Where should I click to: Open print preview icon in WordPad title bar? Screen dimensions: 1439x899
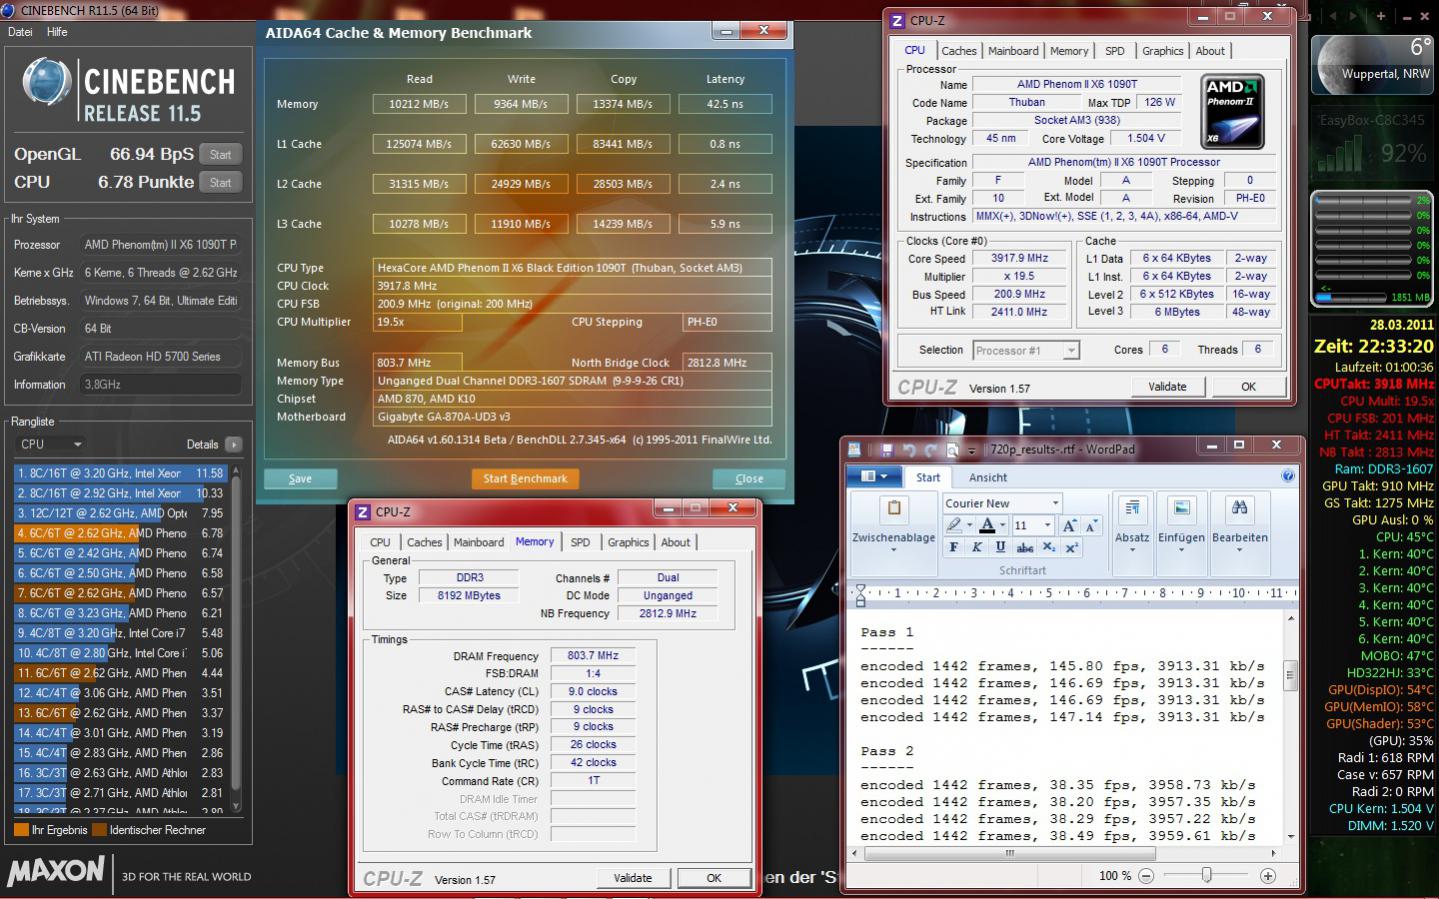[953, 450]
